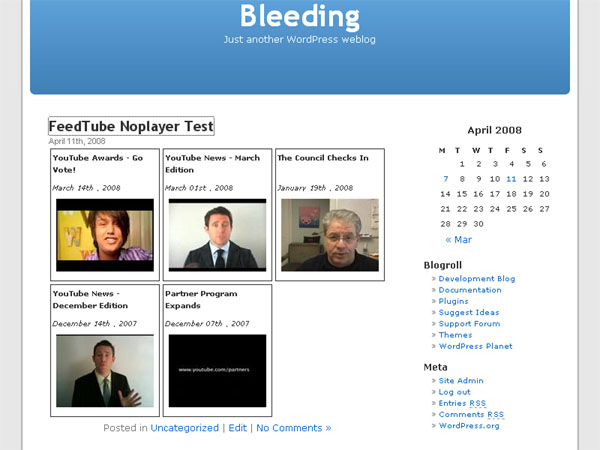Click the March 01st, 2008 video date

199,188
